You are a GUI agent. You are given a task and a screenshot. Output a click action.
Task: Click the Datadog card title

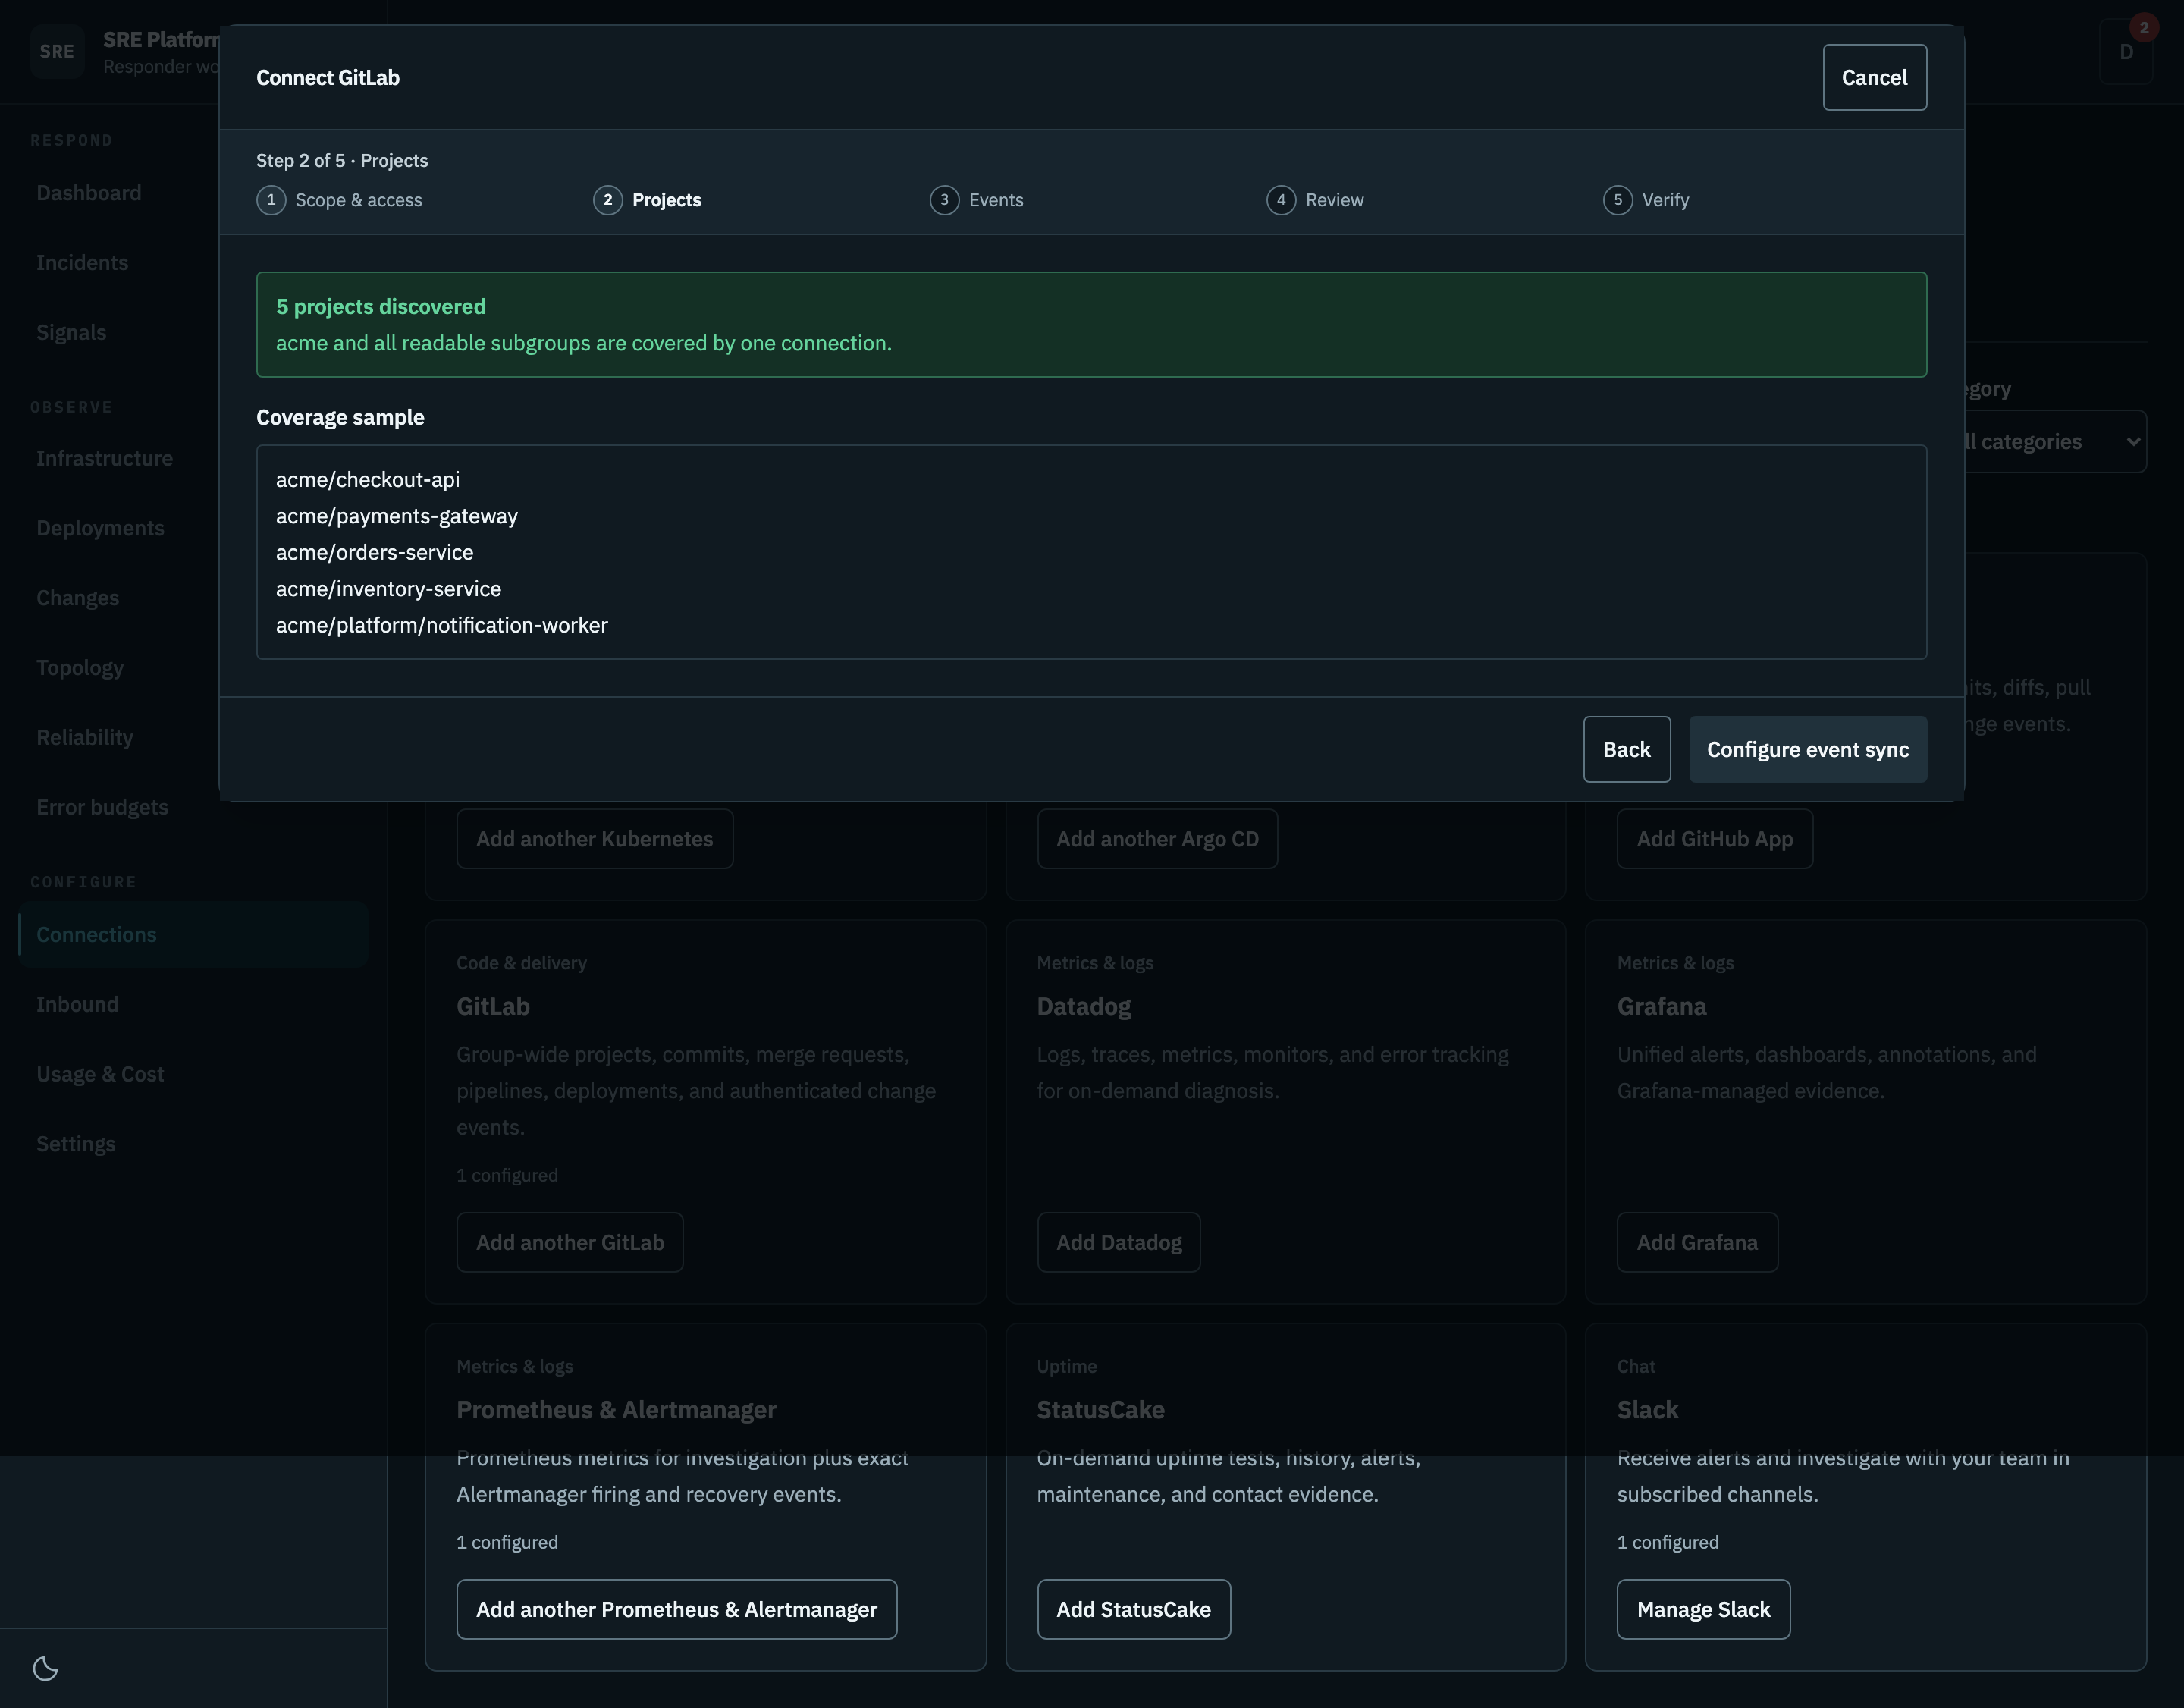point(1084,1006)
